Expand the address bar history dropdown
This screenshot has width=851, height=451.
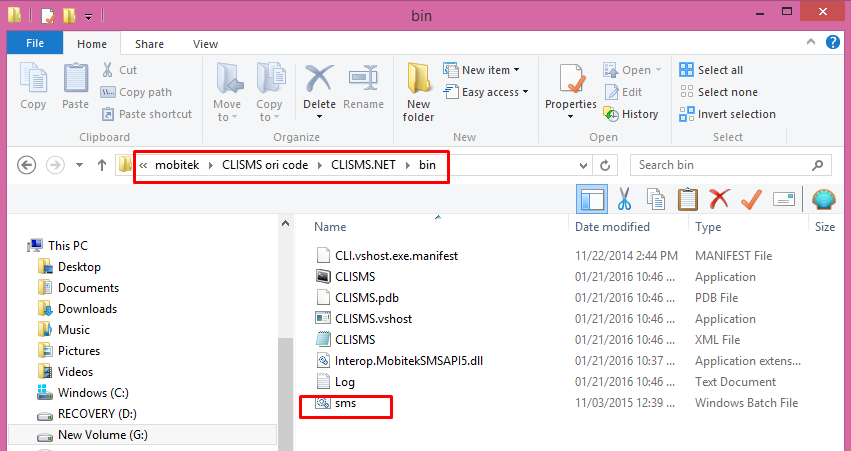click(583, 165)
